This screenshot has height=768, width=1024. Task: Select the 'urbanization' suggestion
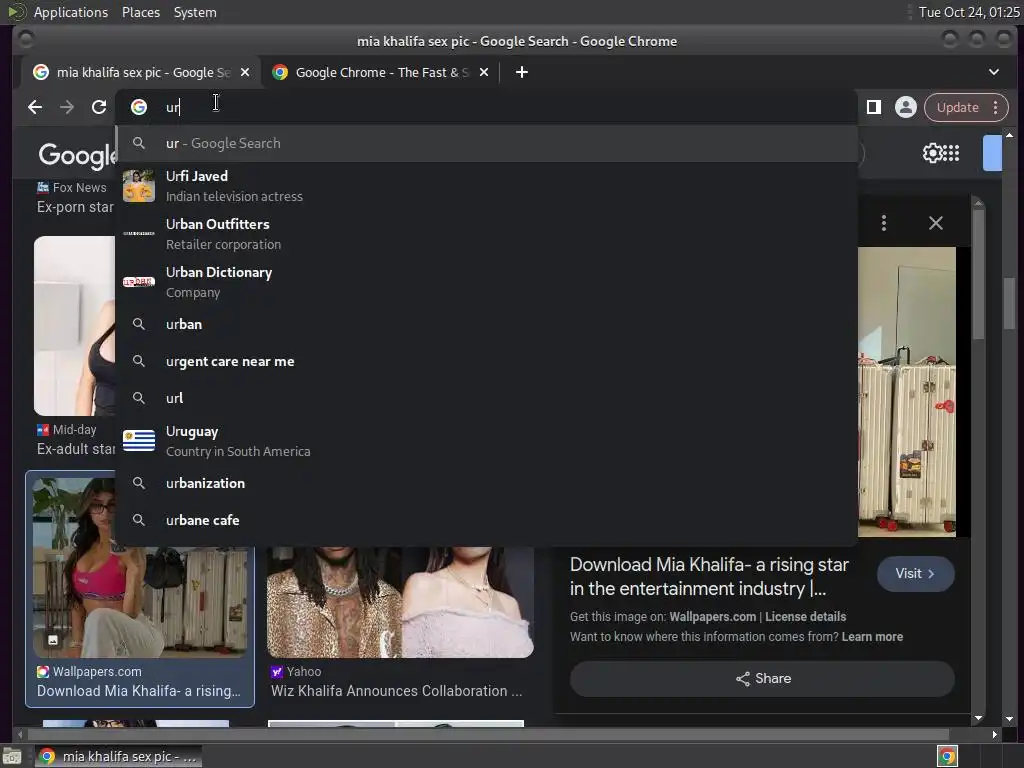(486, 483)
